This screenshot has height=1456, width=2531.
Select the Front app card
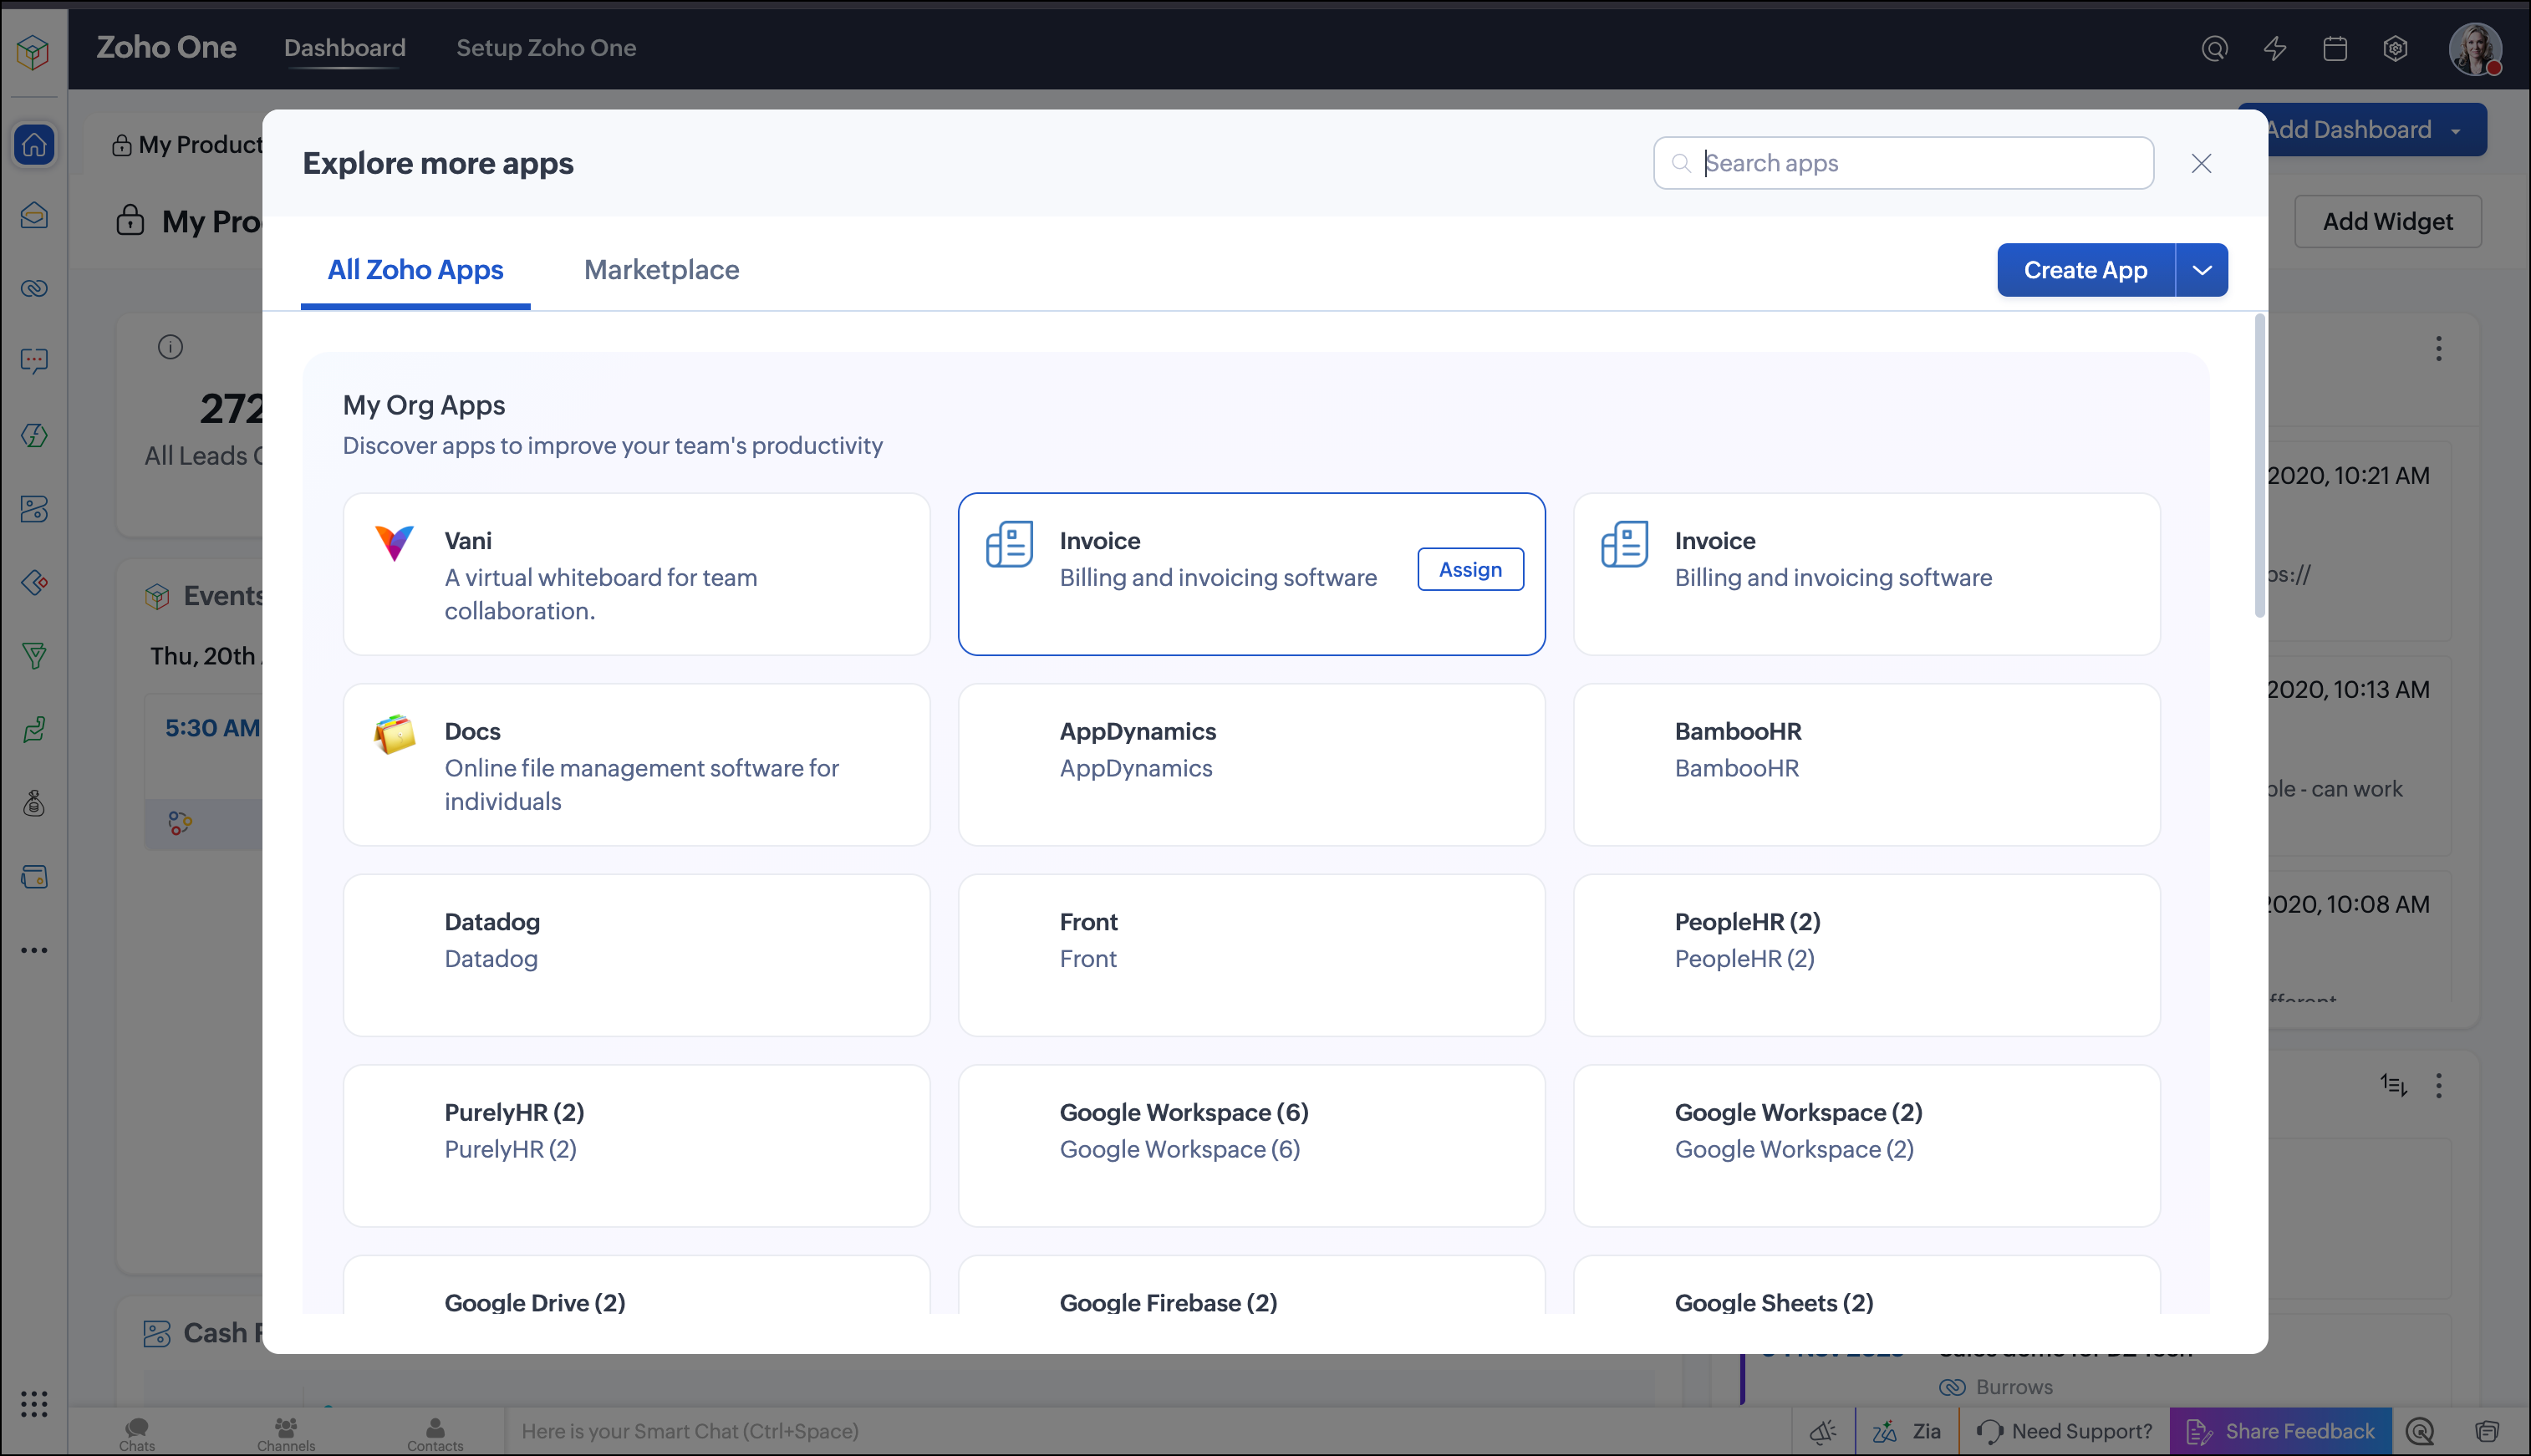tap(1252, 955)
